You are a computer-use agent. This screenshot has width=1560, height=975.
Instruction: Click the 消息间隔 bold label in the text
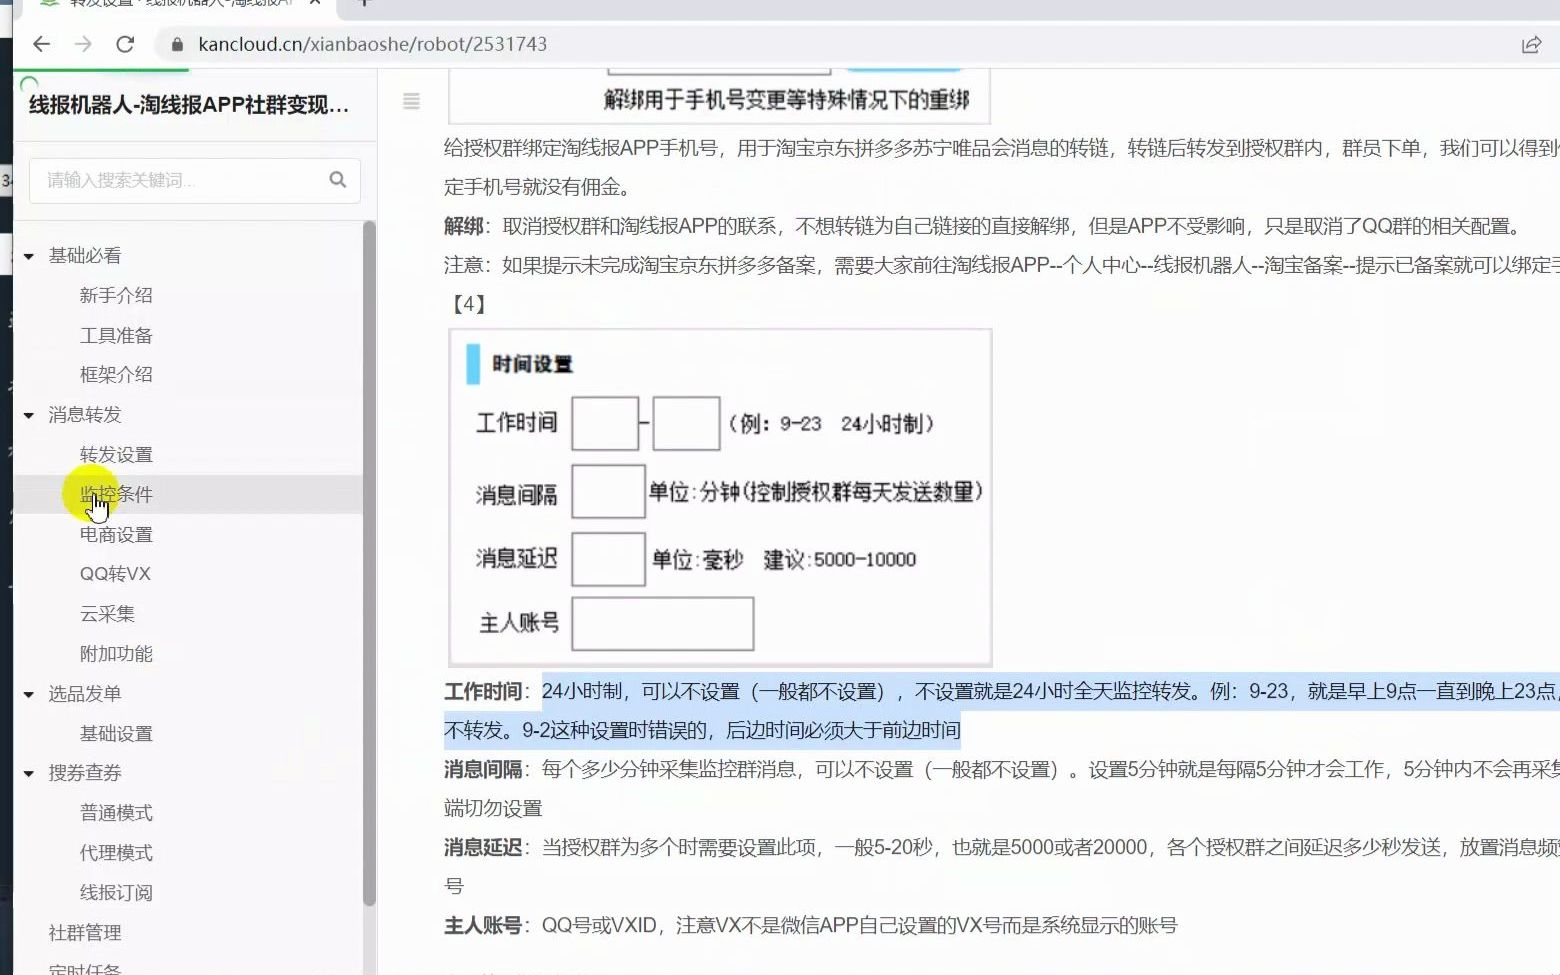[483, 769]
